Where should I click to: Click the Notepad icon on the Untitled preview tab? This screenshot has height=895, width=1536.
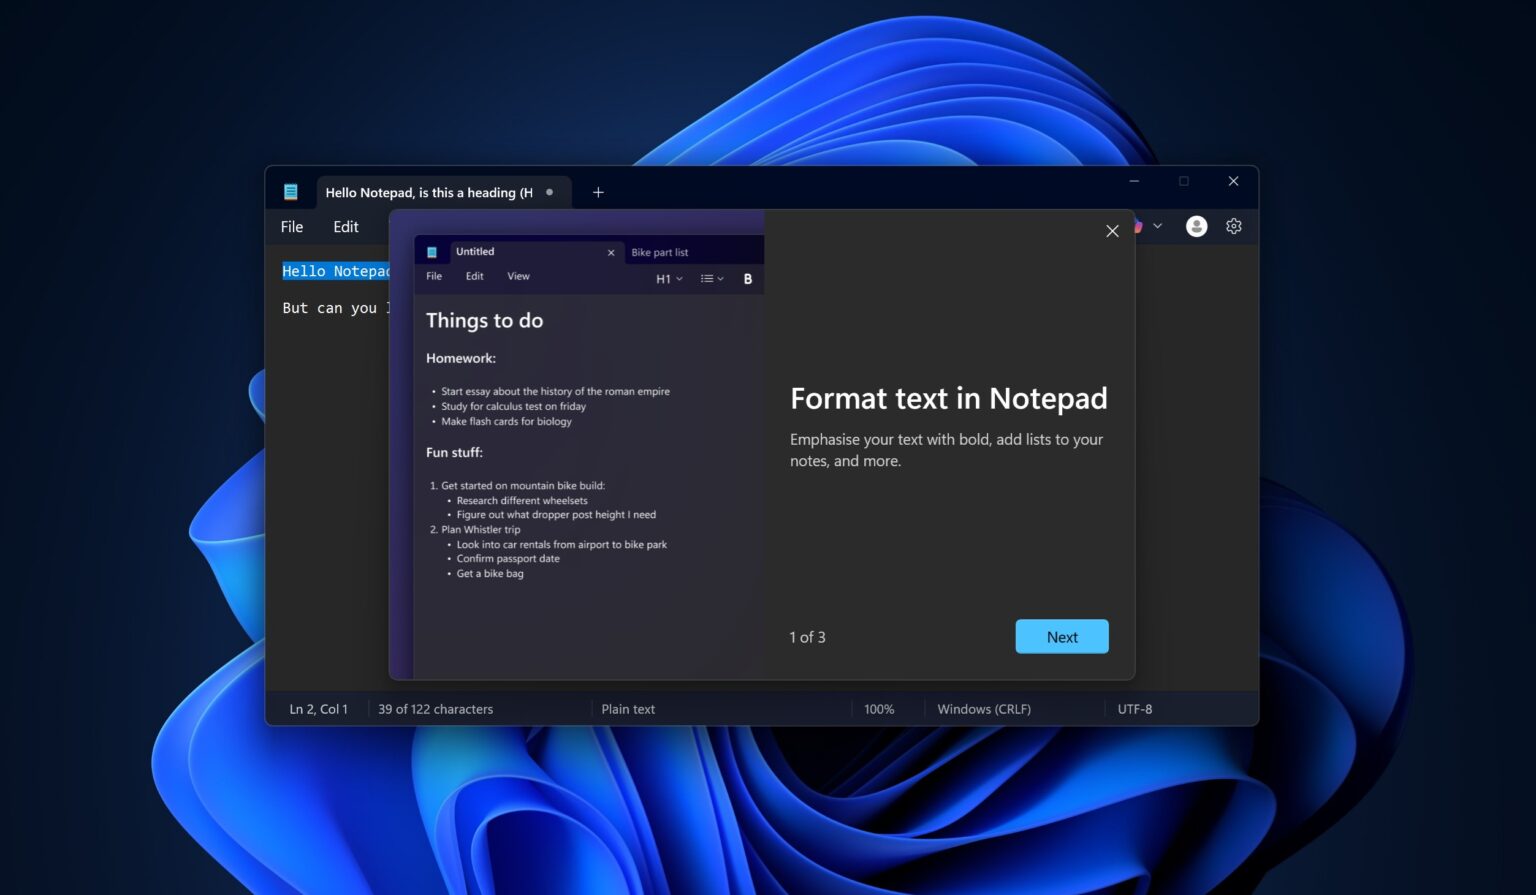433,251
